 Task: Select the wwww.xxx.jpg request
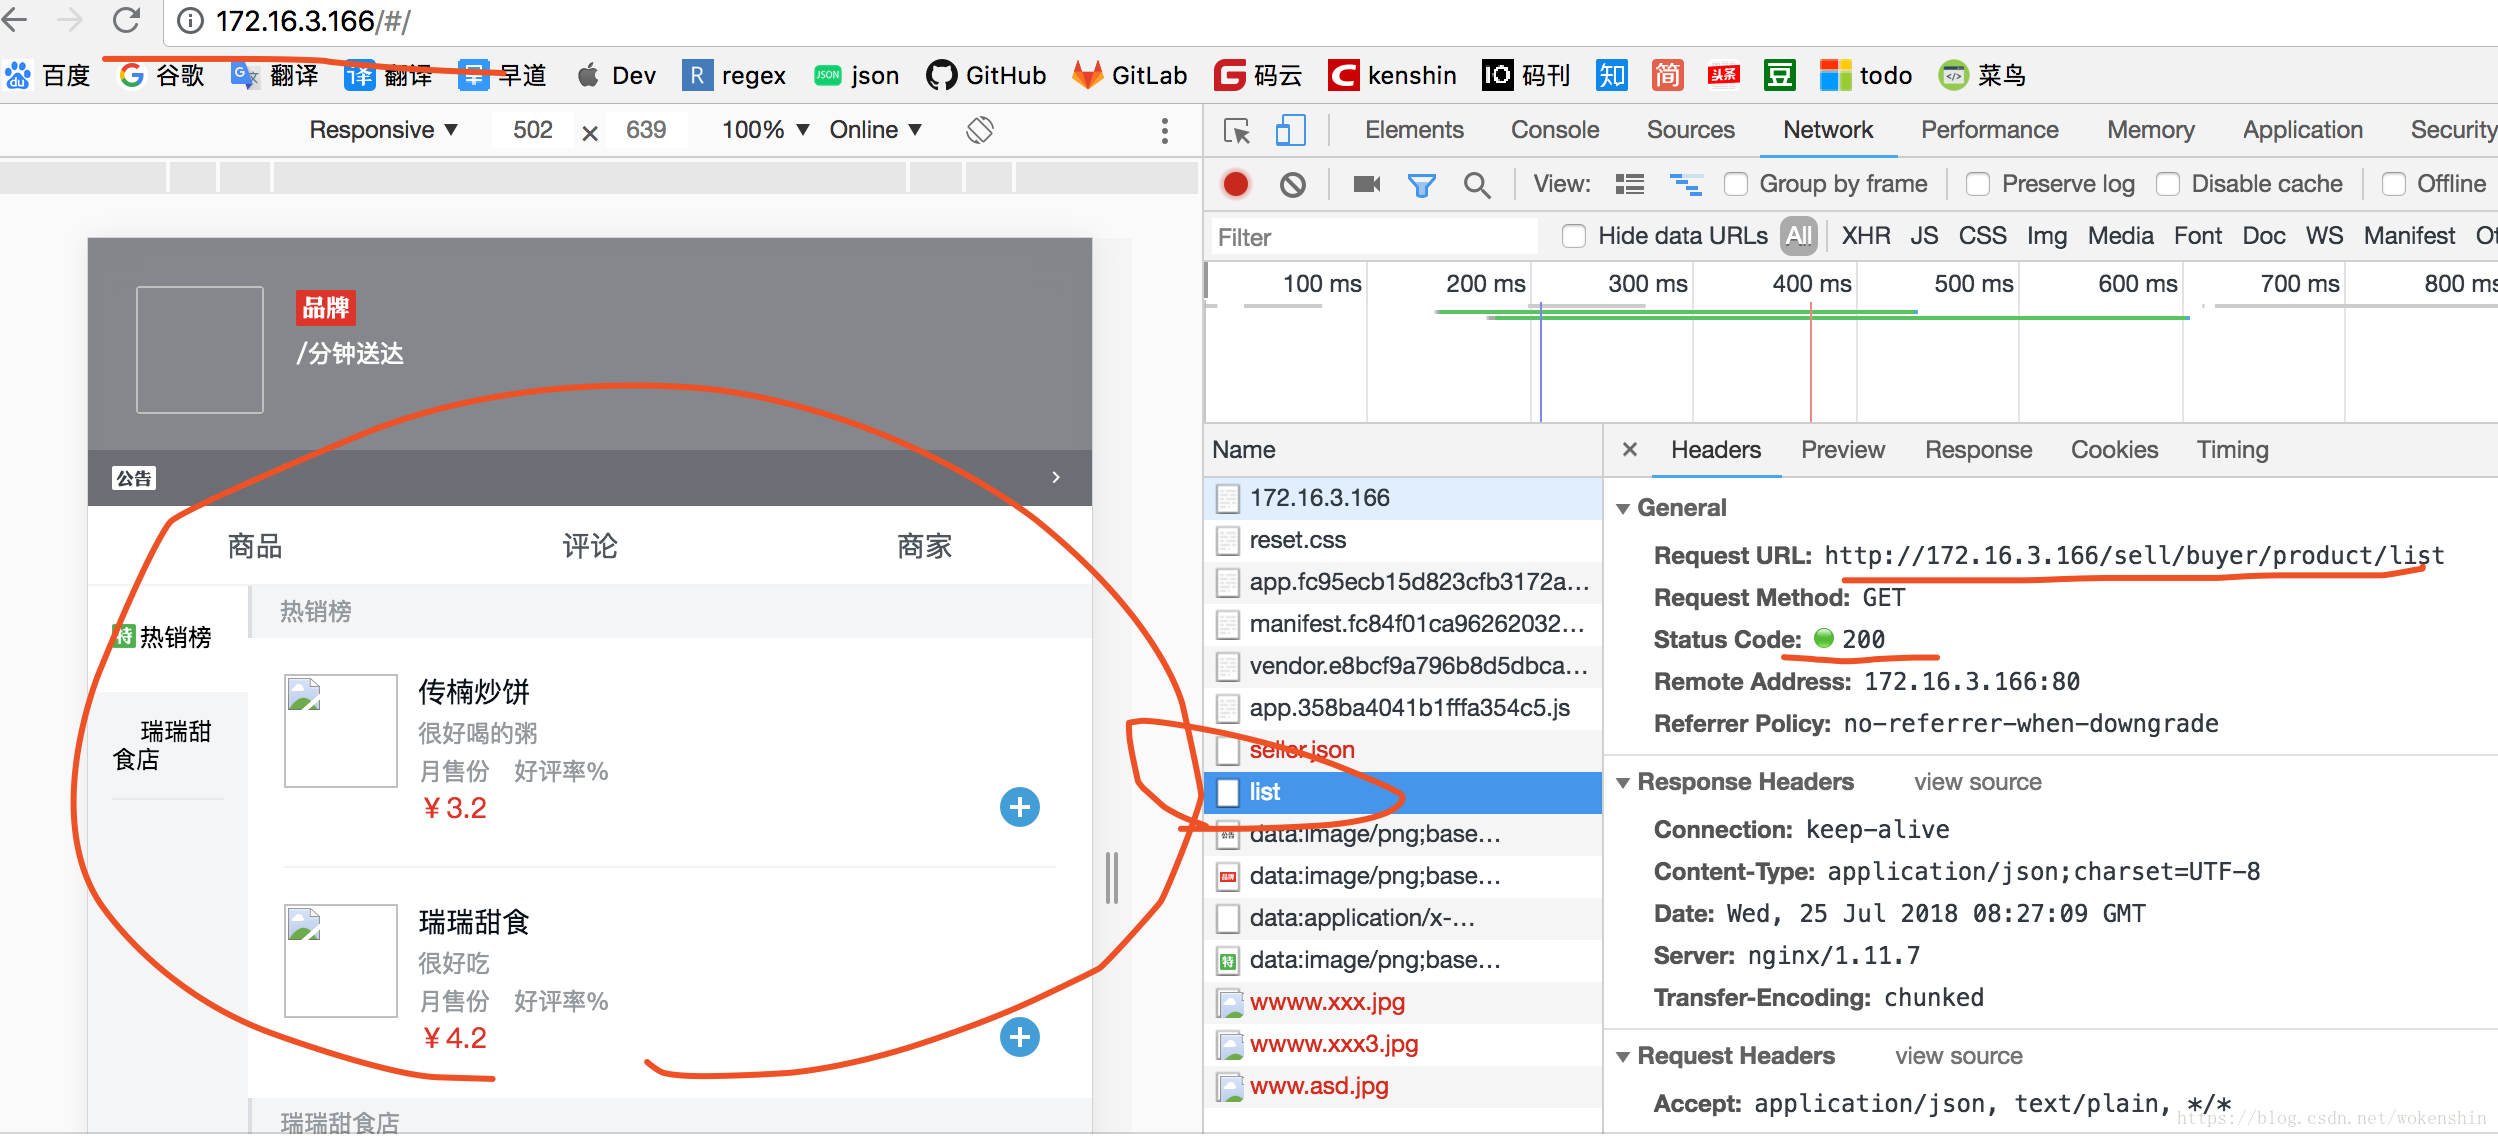click(1402, 1002)
